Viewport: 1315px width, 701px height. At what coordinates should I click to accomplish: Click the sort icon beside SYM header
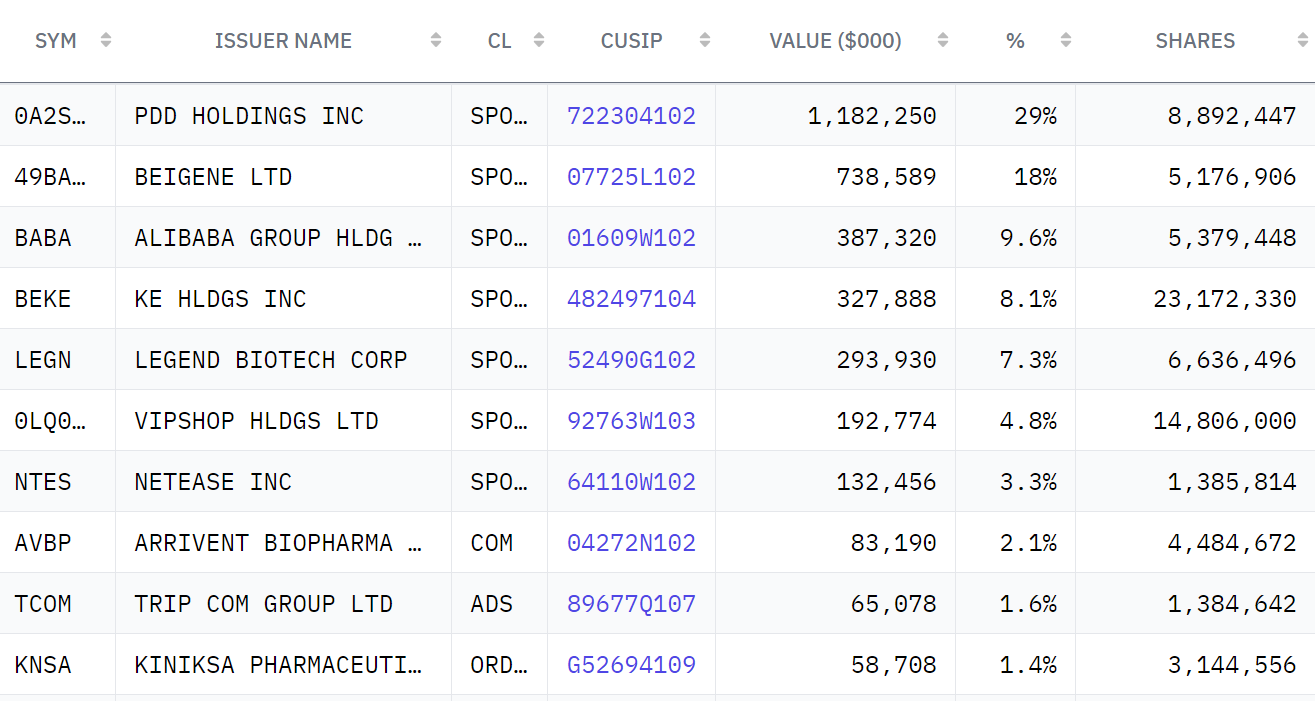[x=106, y=40]
